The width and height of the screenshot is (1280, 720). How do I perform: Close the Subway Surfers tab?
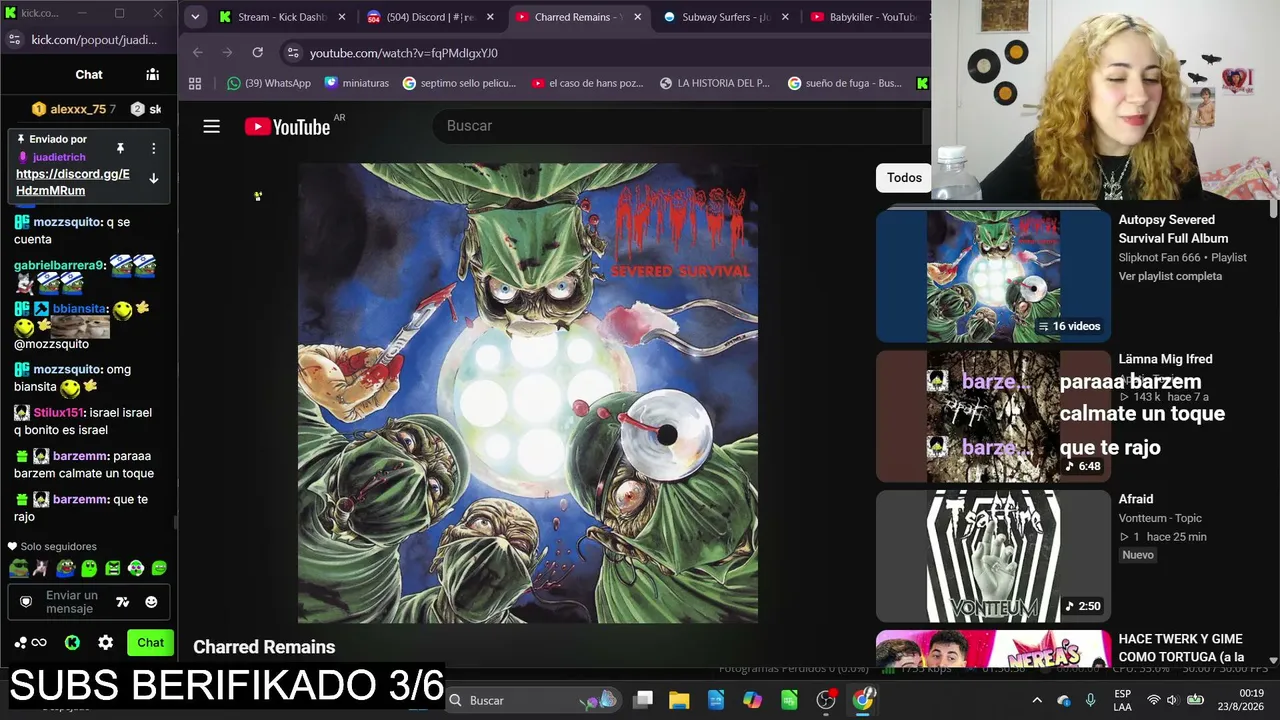pos(785,17)
